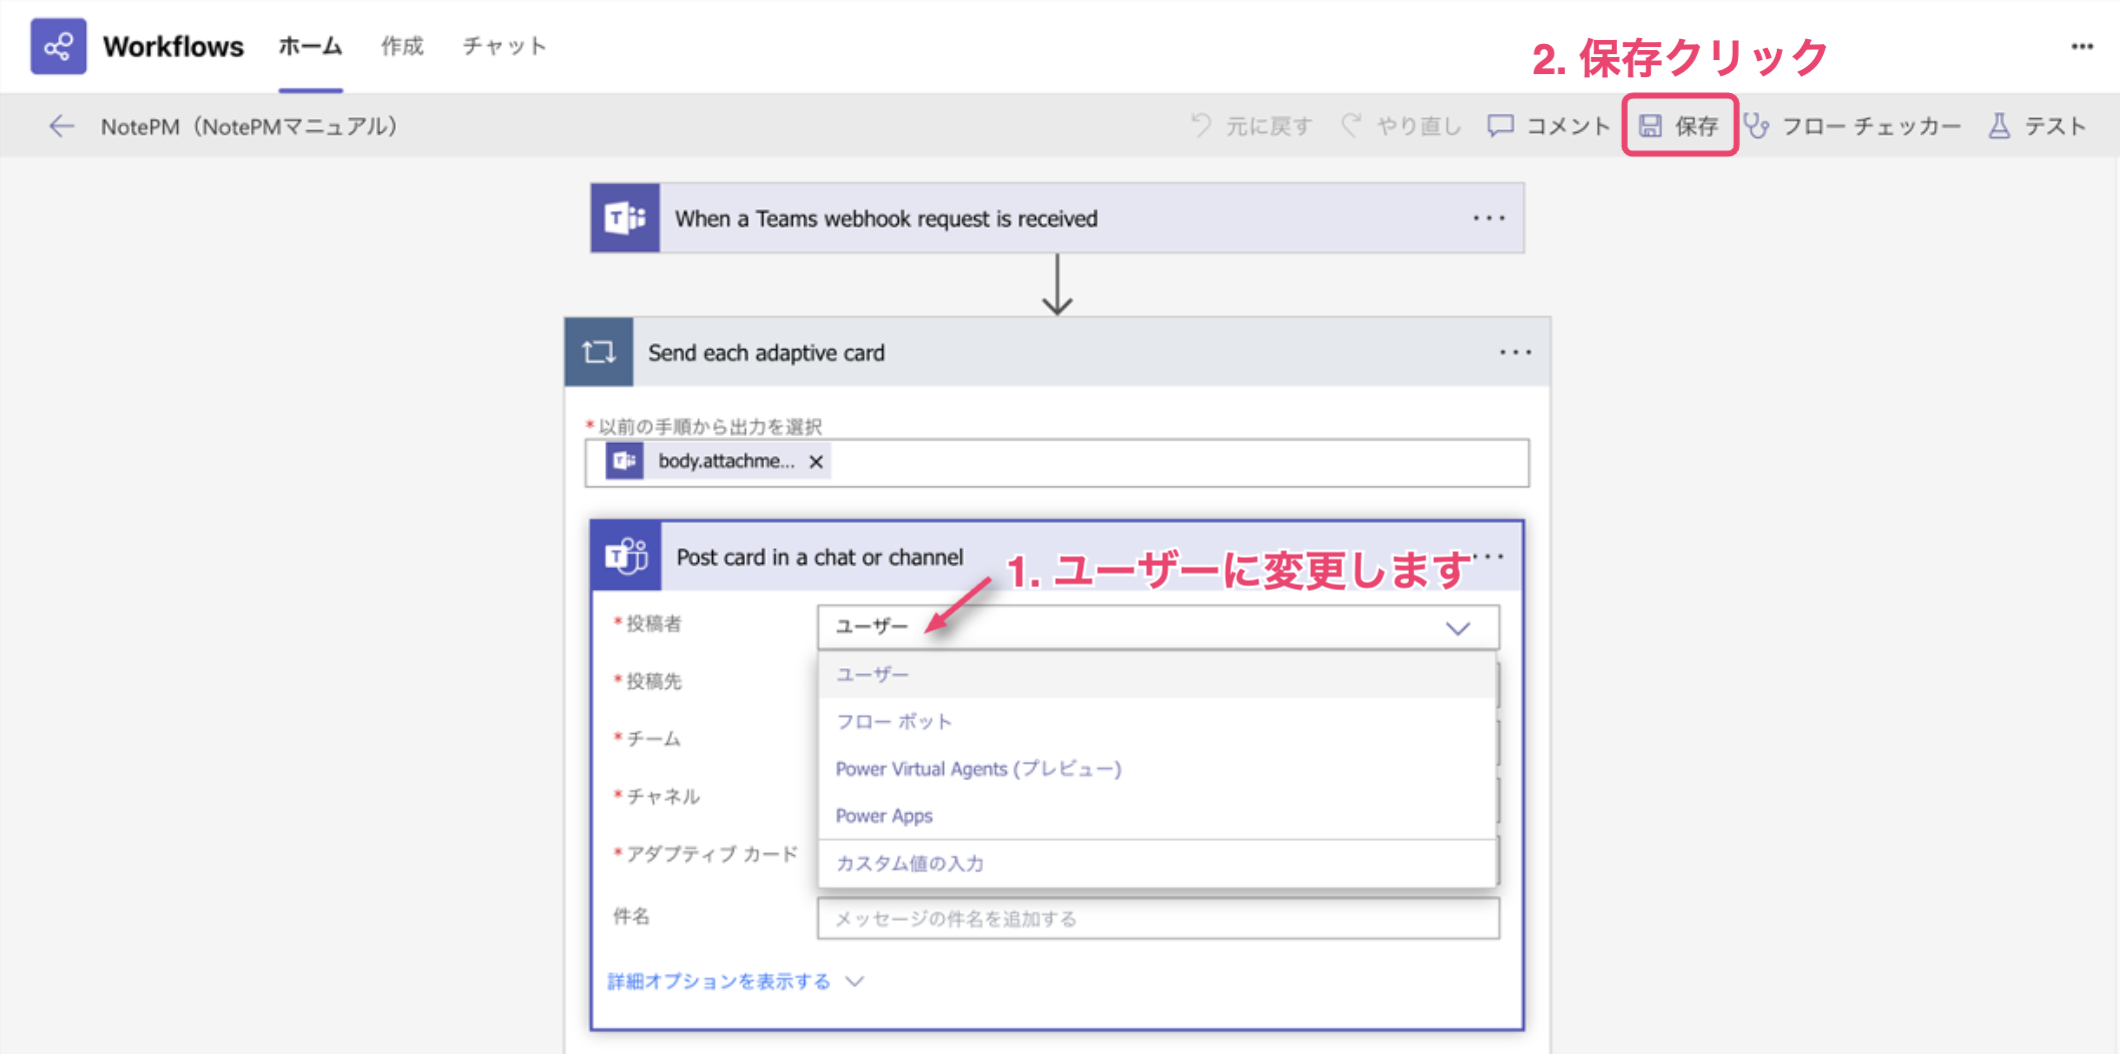
Task: Run a test via the テスト beaker icon
Action: tap(2000, 126)
